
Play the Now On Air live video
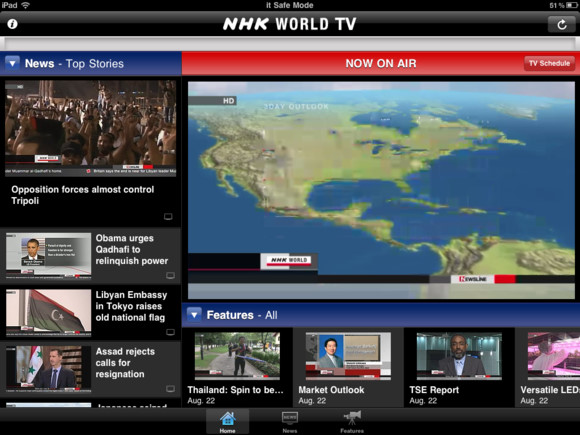point(381,190)
